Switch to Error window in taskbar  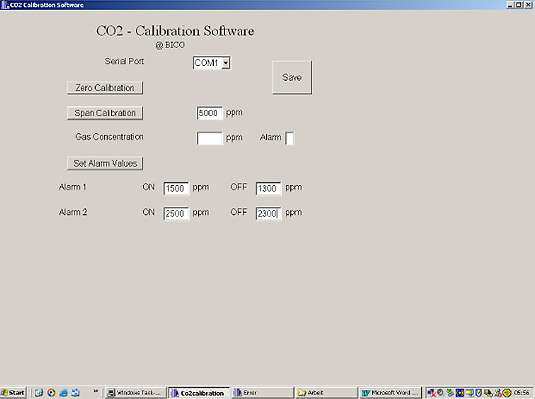[262, 393]
